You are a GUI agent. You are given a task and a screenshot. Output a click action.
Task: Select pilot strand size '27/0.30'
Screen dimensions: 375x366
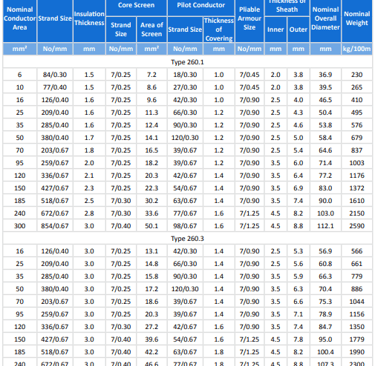tap(185, 88)
